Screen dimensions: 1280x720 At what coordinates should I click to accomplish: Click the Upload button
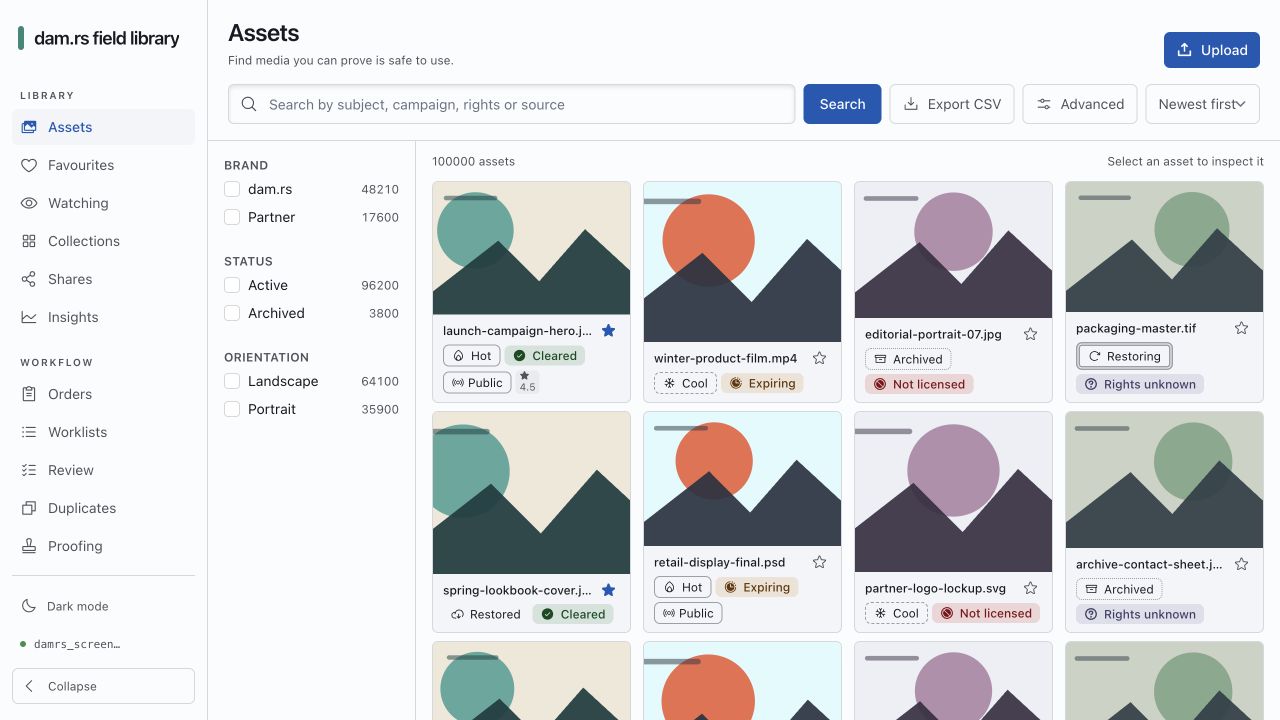coord(1212,50)
